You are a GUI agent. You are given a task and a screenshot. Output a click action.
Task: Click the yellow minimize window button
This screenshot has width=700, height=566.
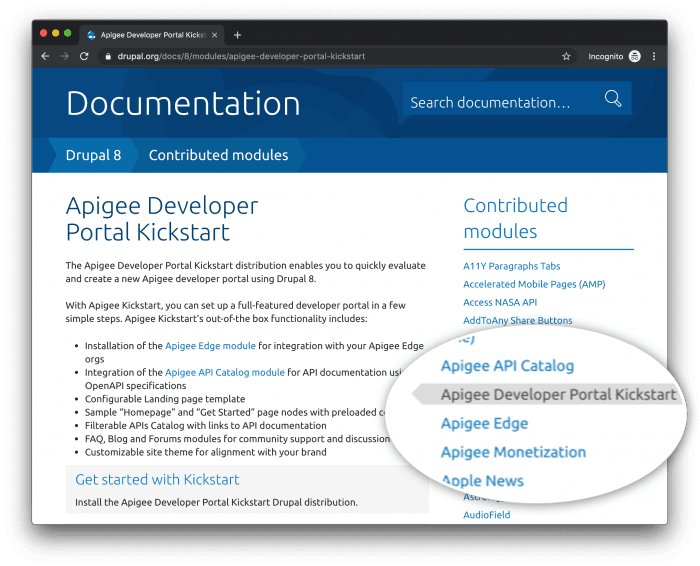tap(55, 33)
